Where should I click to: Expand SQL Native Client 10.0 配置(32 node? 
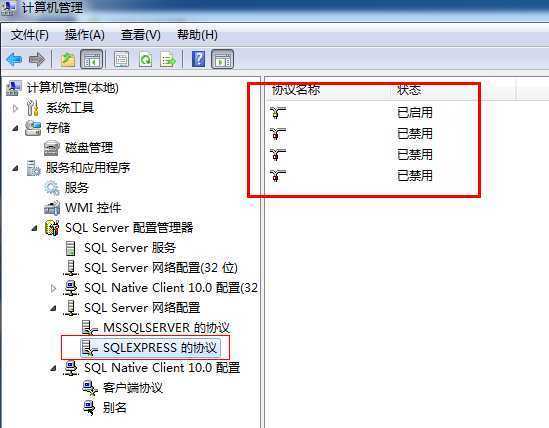click(x=53, y=288)
